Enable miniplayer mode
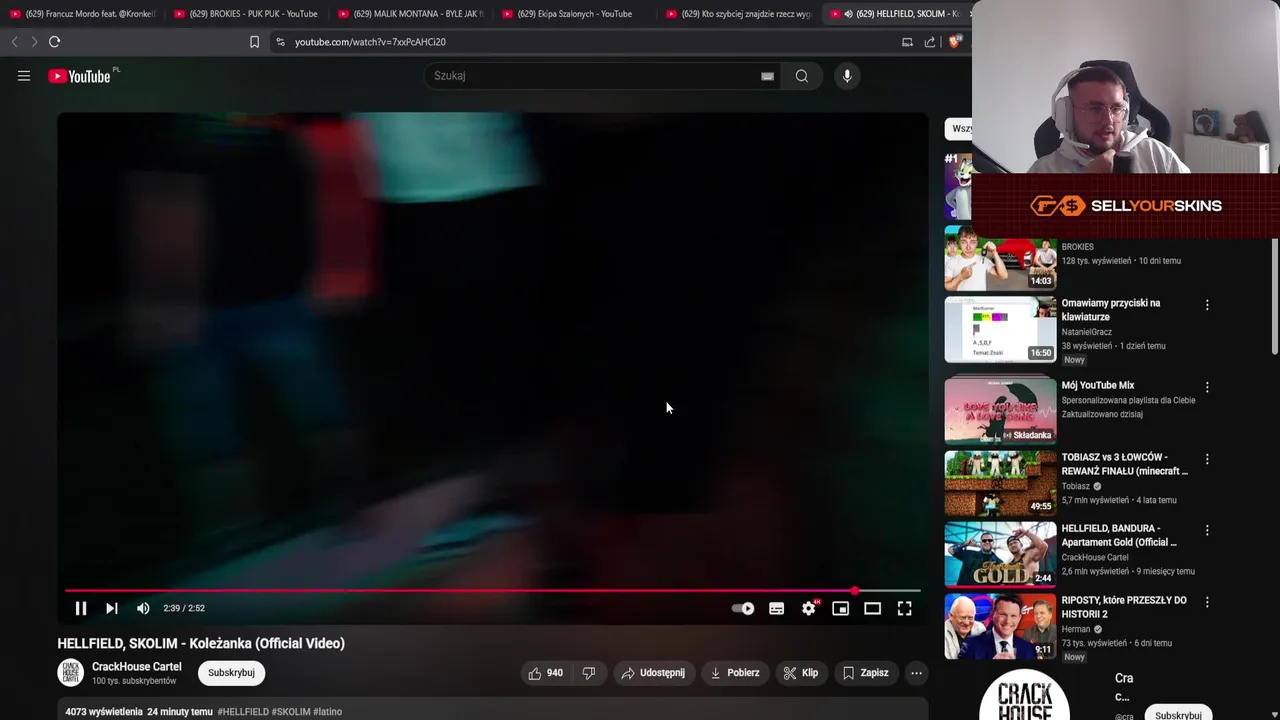The image size is (1280, 720). click(841, 608)
